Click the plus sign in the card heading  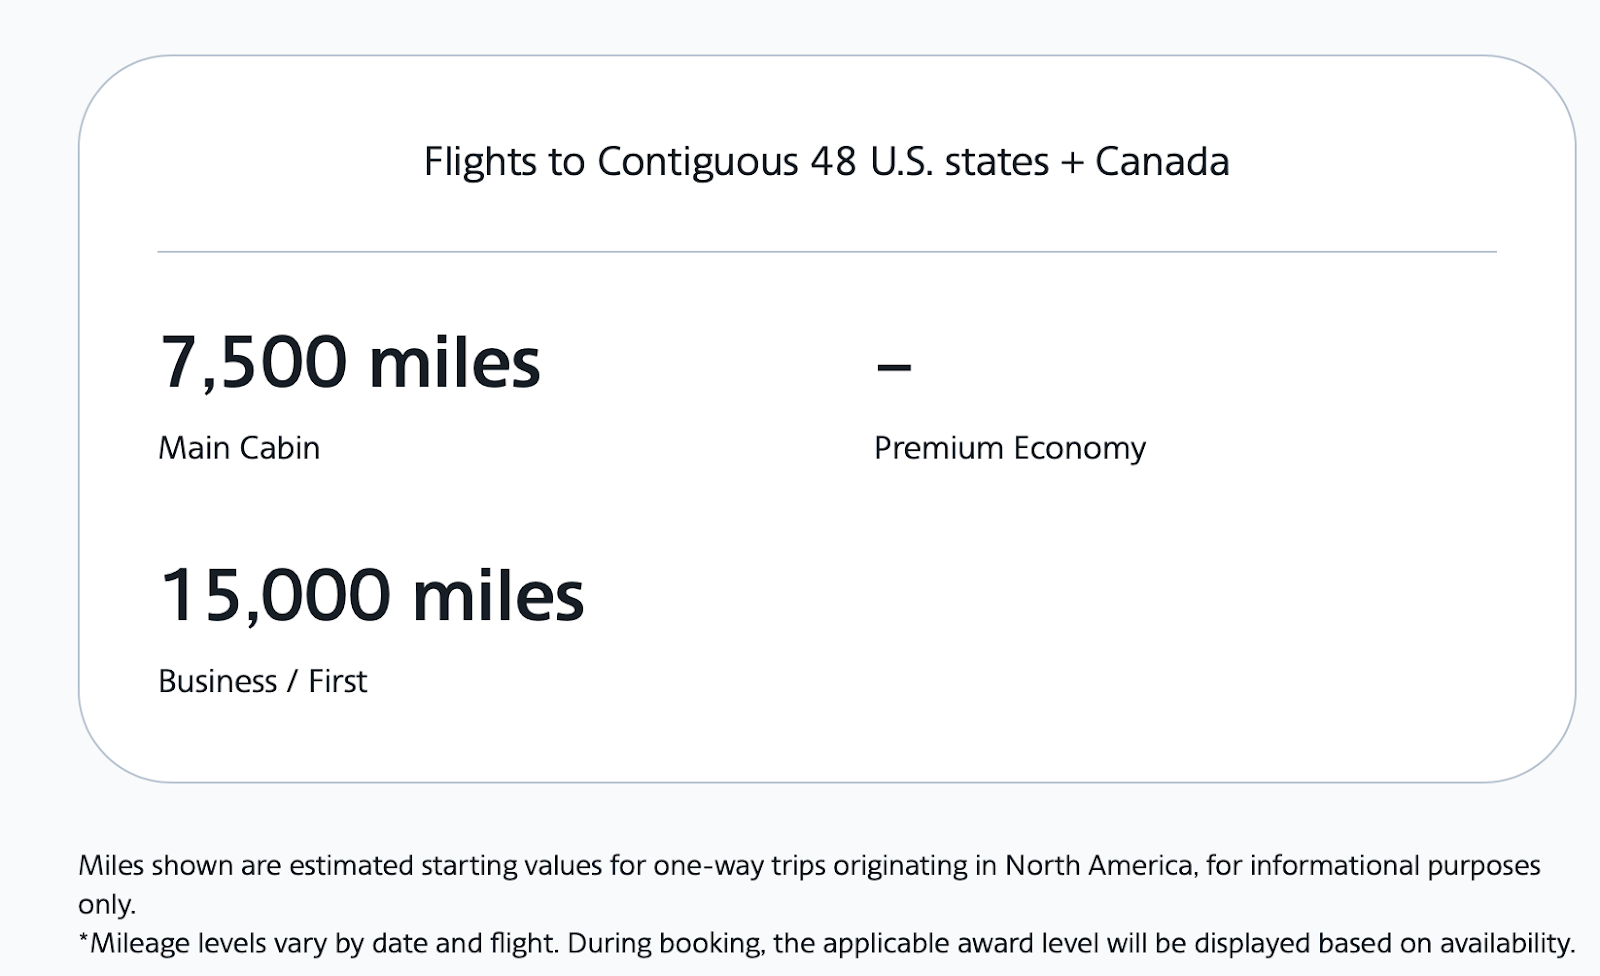point(1072,163)
